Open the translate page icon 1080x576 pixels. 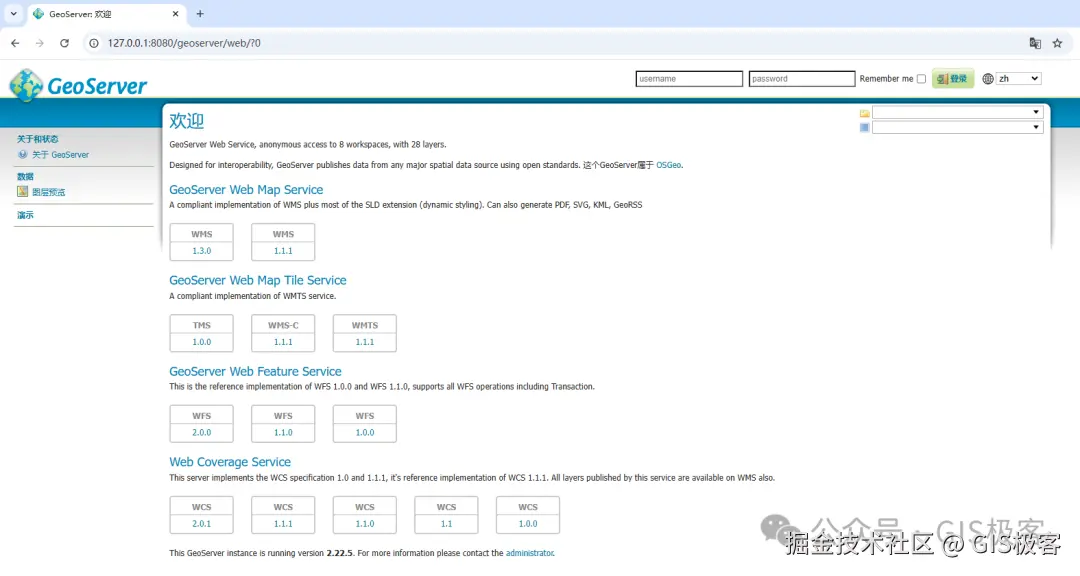[1035, 43]
